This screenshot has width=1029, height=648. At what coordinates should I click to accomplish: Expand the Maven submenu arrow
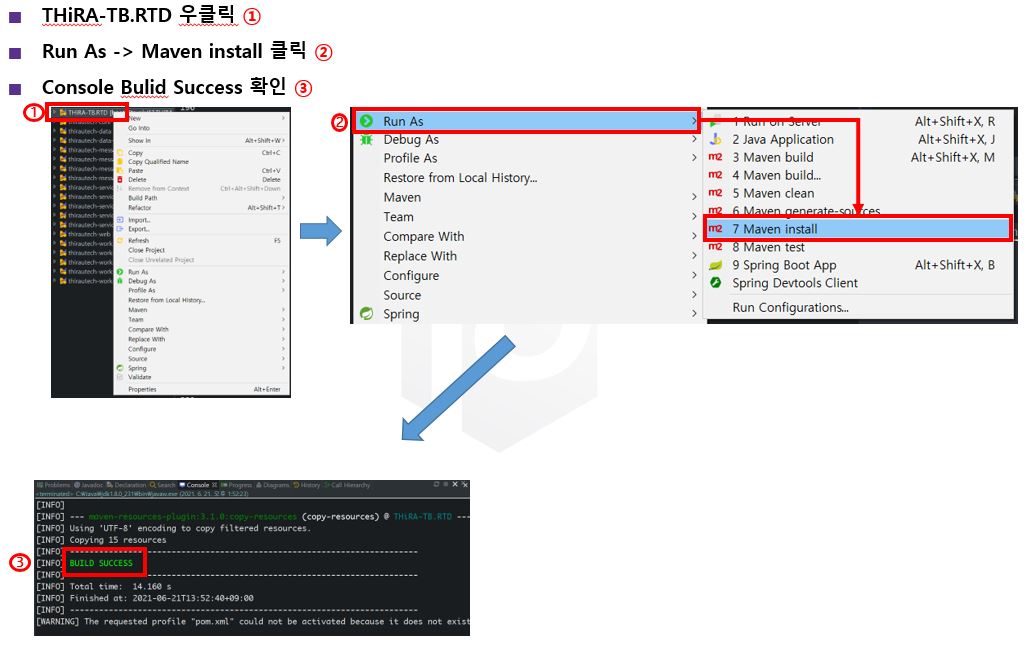coord(694,198)
